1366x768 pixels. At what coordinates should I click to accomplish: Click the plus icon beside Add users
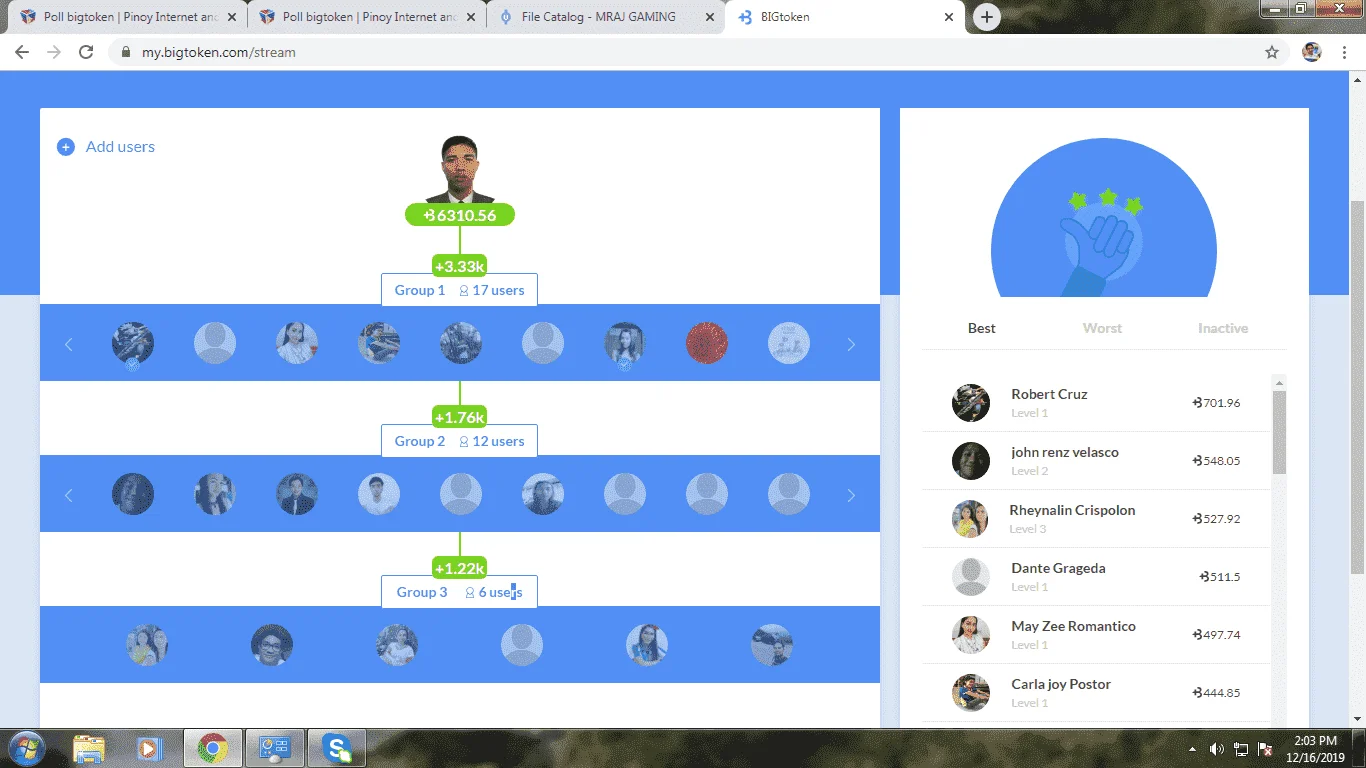pos(66,147)
